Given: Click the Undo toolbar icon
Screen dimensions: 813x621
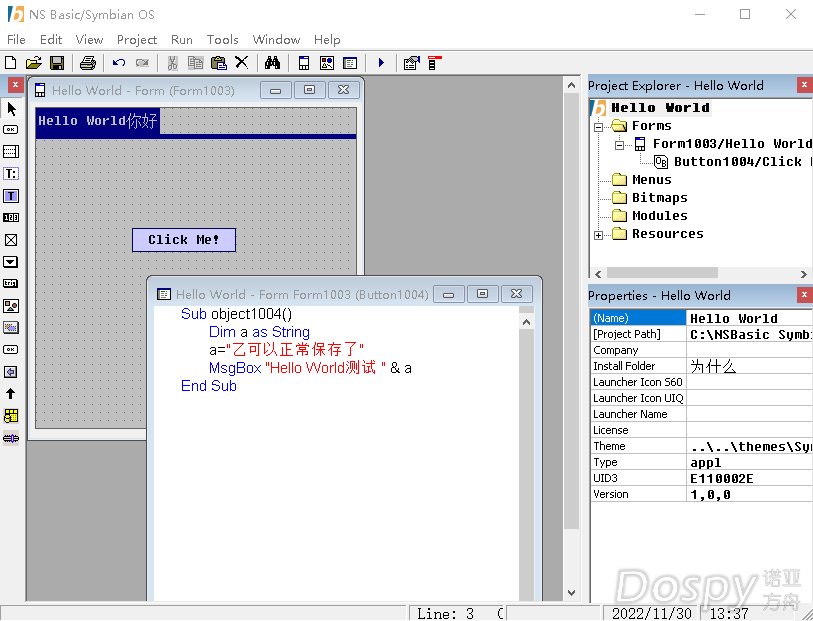Looking at the screenshot, I should pos(119,63).
